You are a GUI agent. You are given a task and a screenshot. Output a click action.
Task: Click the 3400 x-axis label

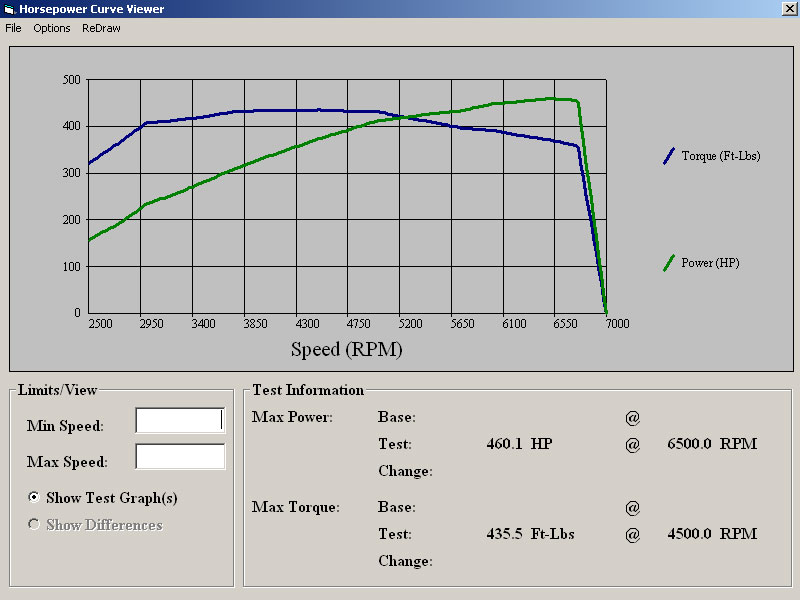point(203,323)
